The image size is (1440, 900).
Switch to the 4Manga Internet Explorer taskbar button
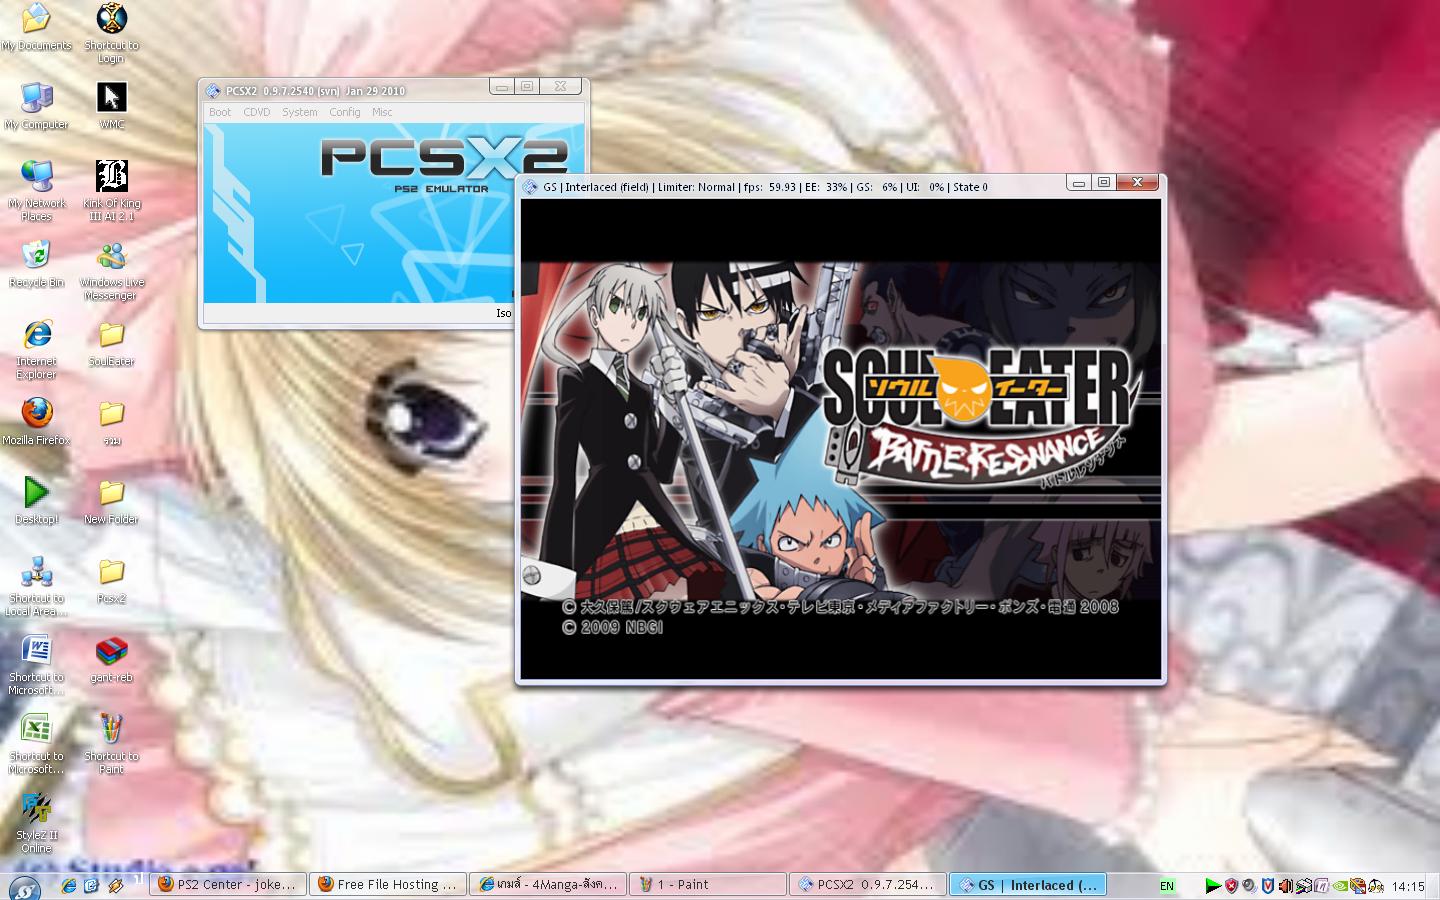point(547,885)
